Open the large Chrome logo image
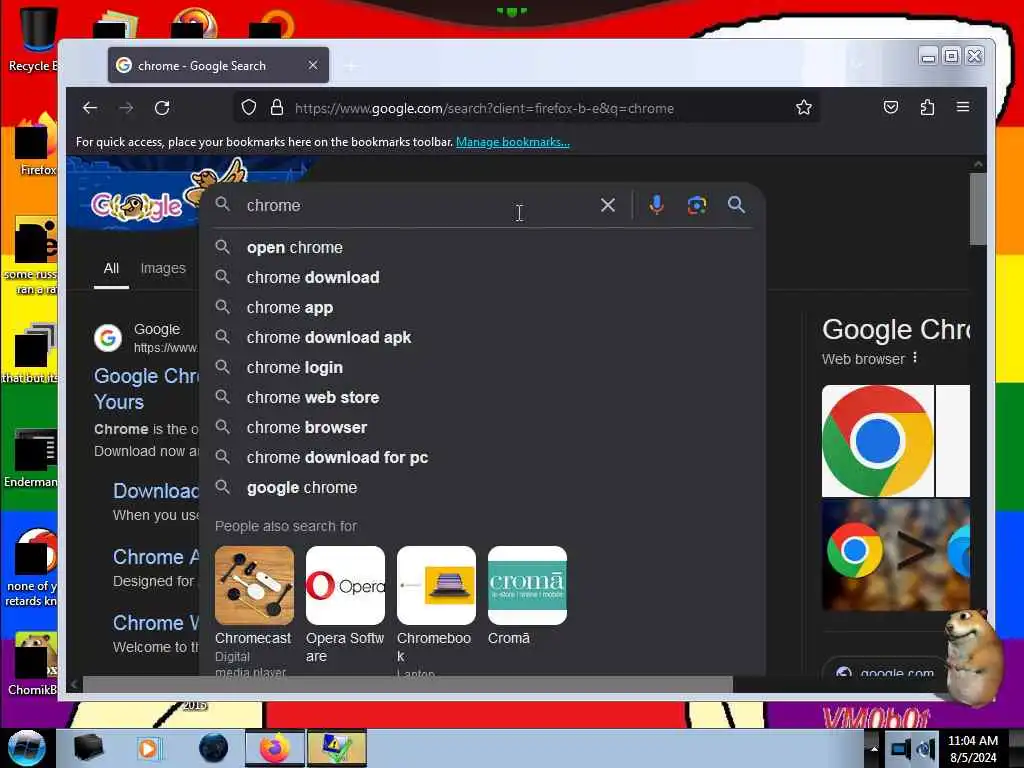 pos(878,441)
